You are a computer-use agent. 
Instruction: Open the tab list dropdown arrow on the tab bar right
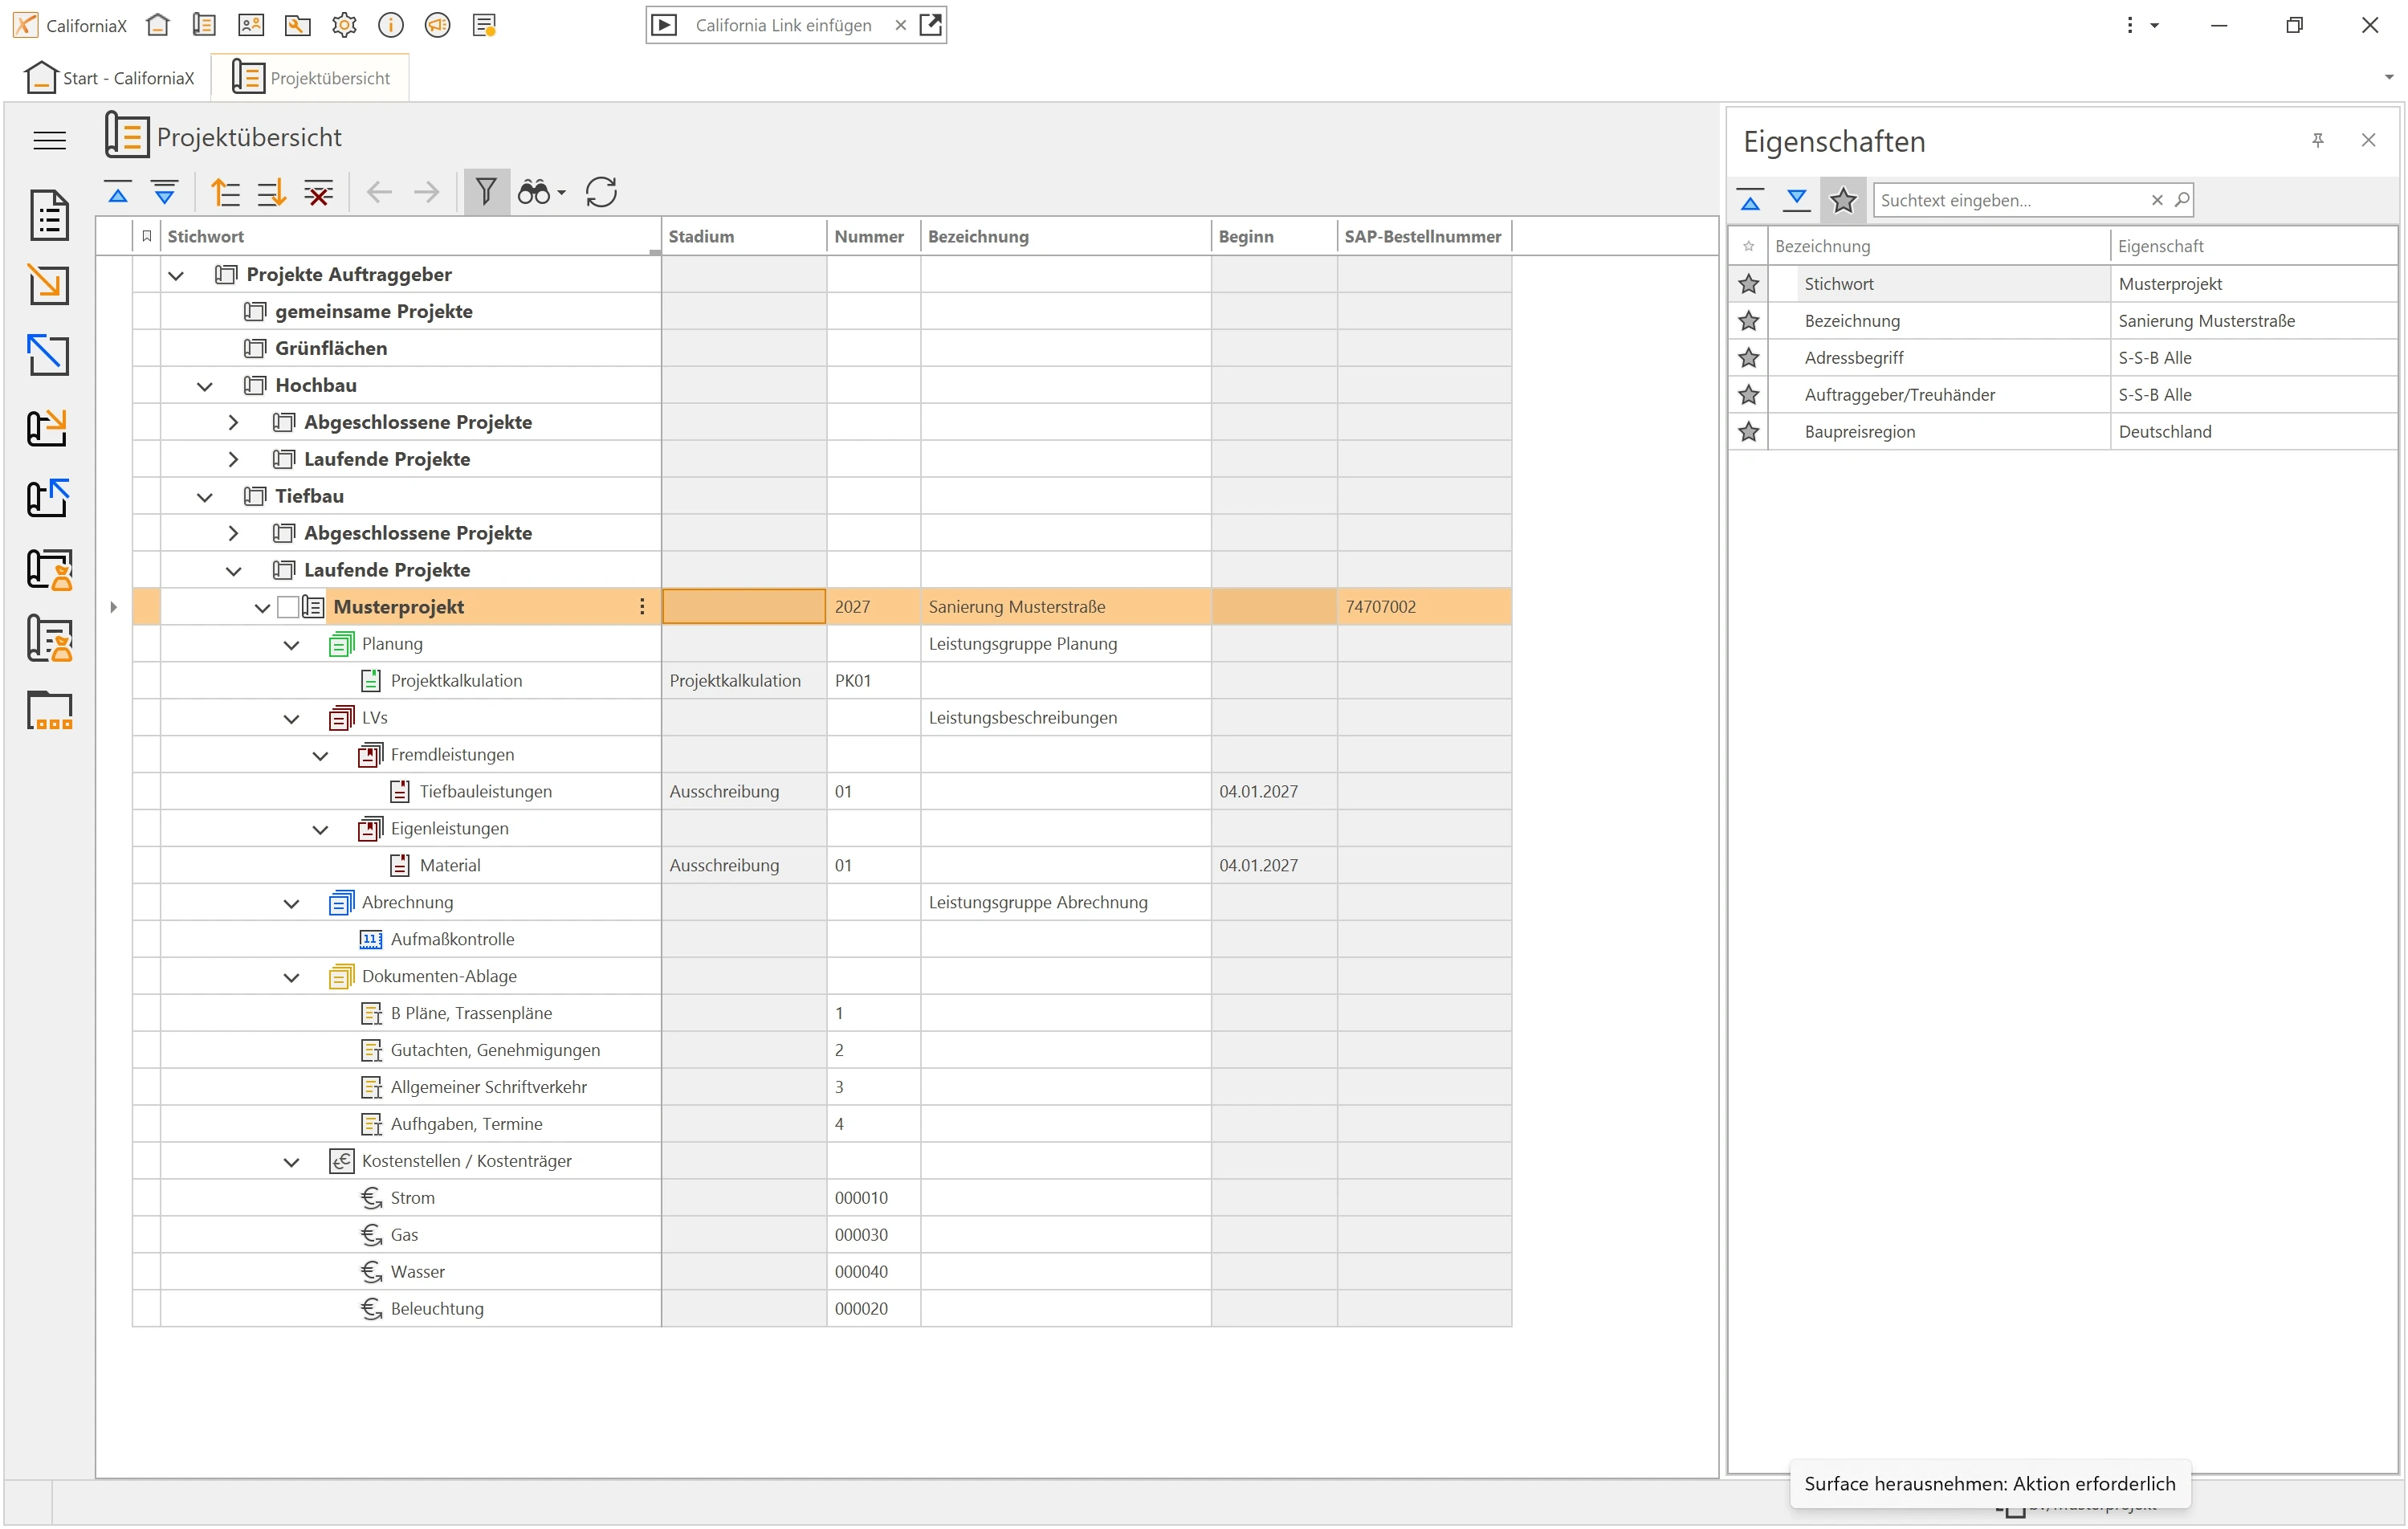pos(2388,77)
